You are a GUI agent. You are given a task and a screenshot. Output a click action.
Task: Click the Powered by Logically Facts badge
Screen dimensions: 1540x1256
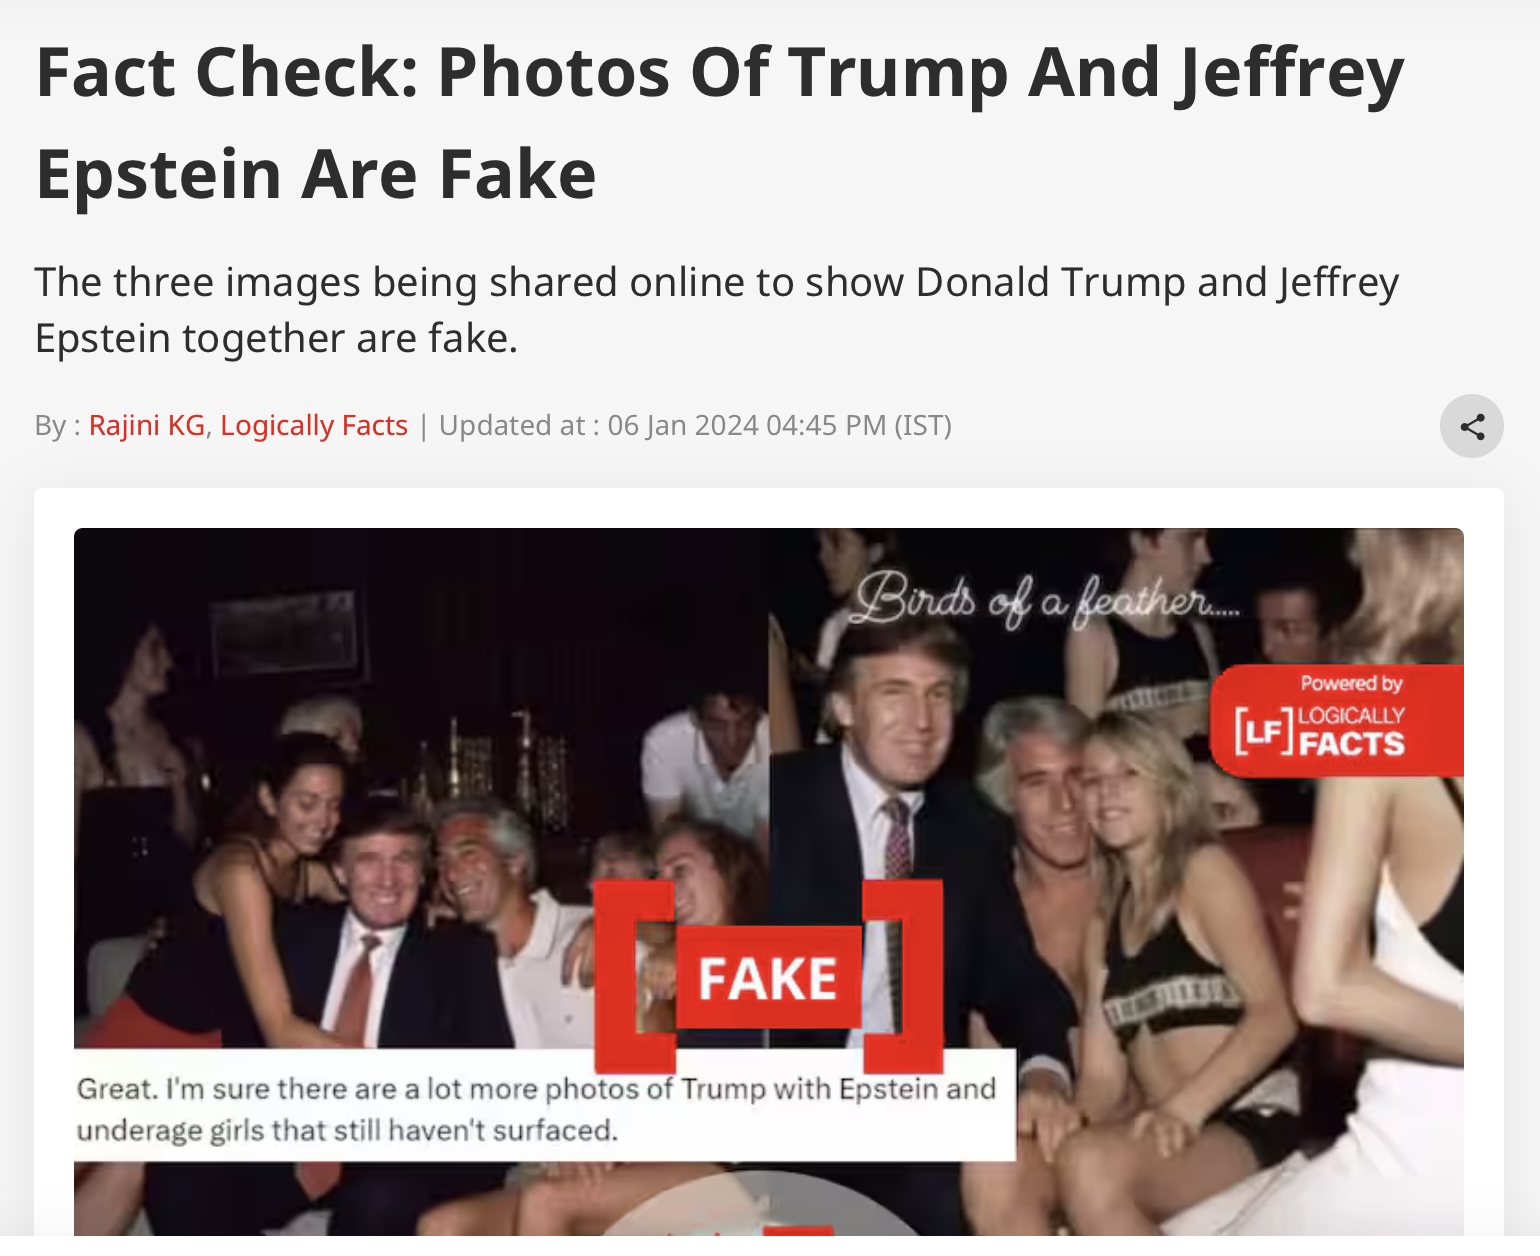pos(1337,720)
